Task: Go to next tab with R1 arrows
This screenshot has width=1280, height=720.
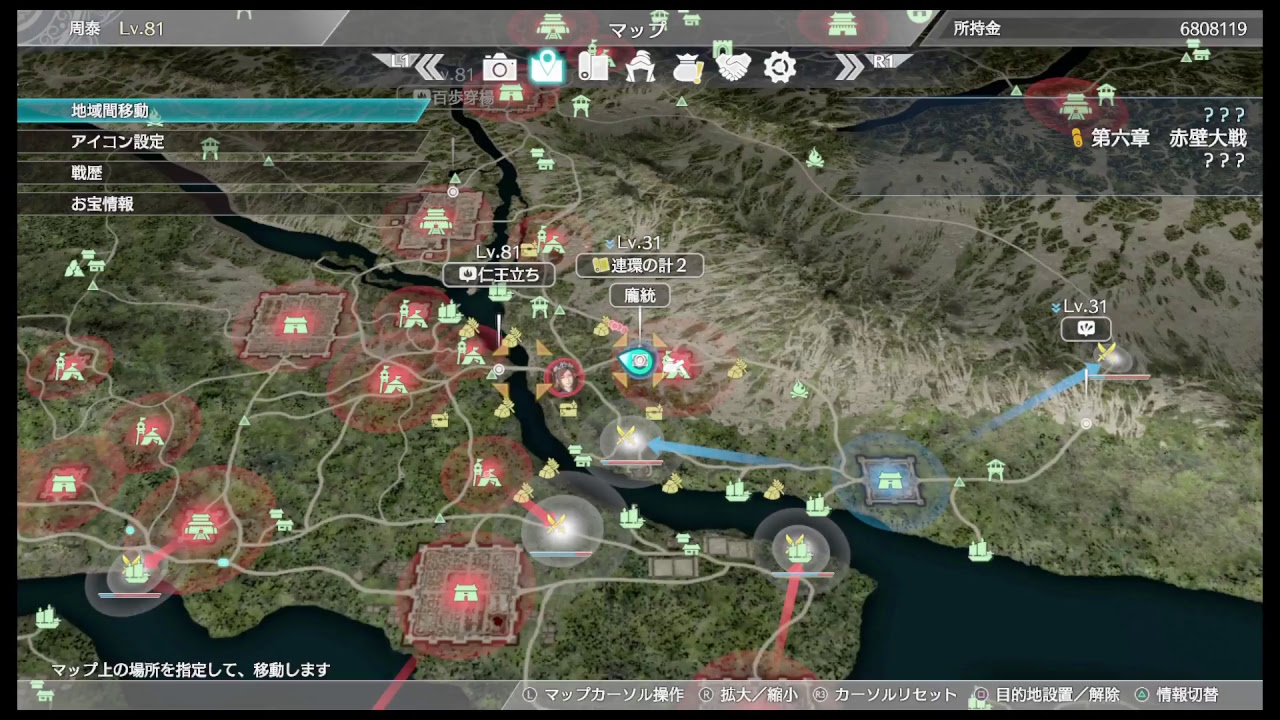Action: pyautogui.click(x=865, y=65)
